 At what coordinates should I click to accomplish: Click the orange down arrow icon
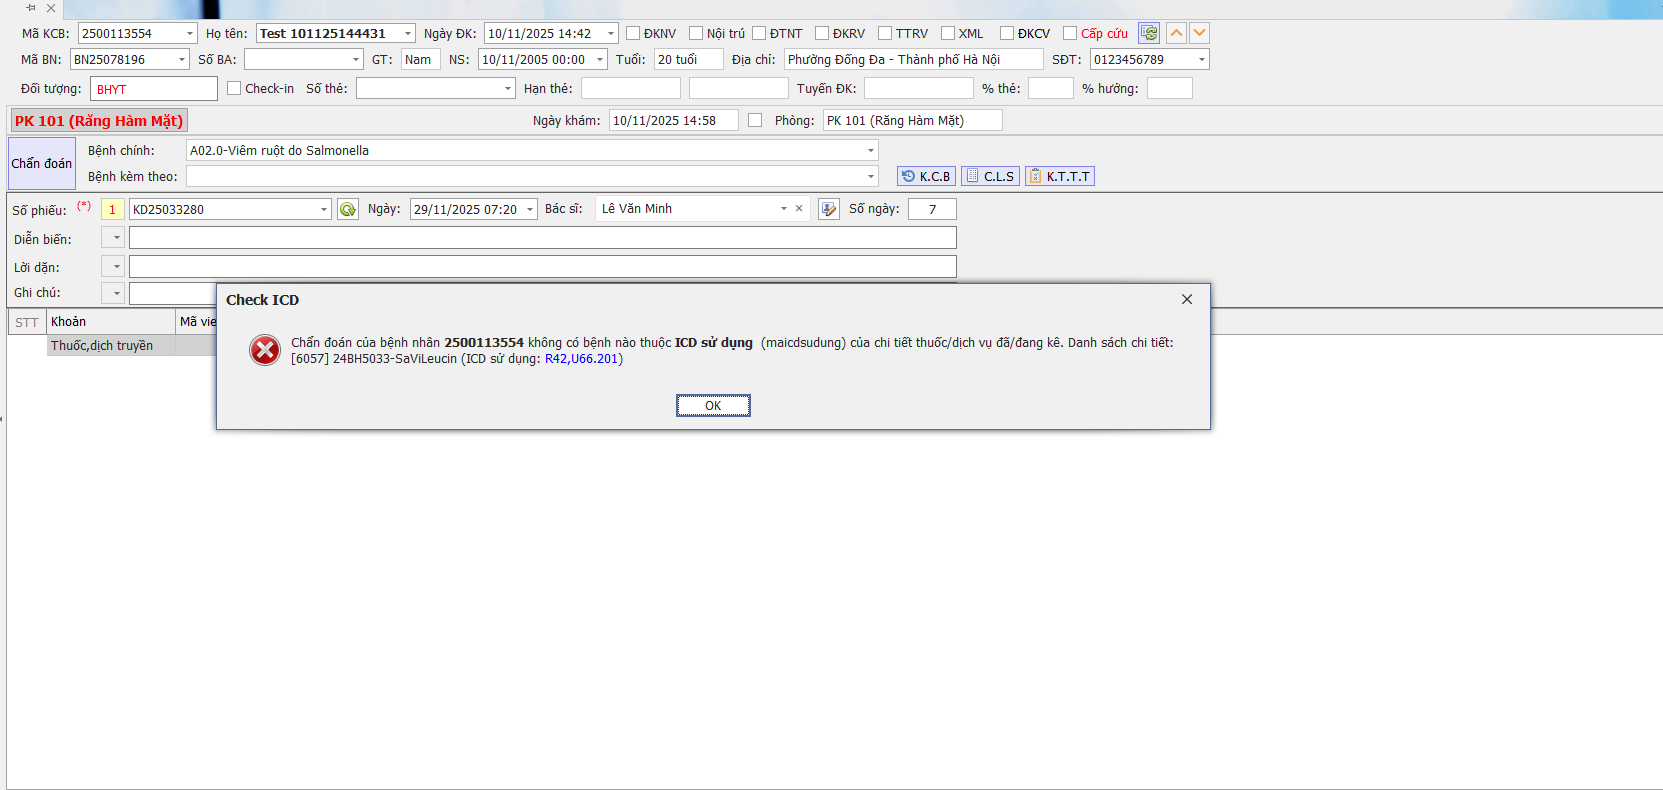coord(1200,33)
